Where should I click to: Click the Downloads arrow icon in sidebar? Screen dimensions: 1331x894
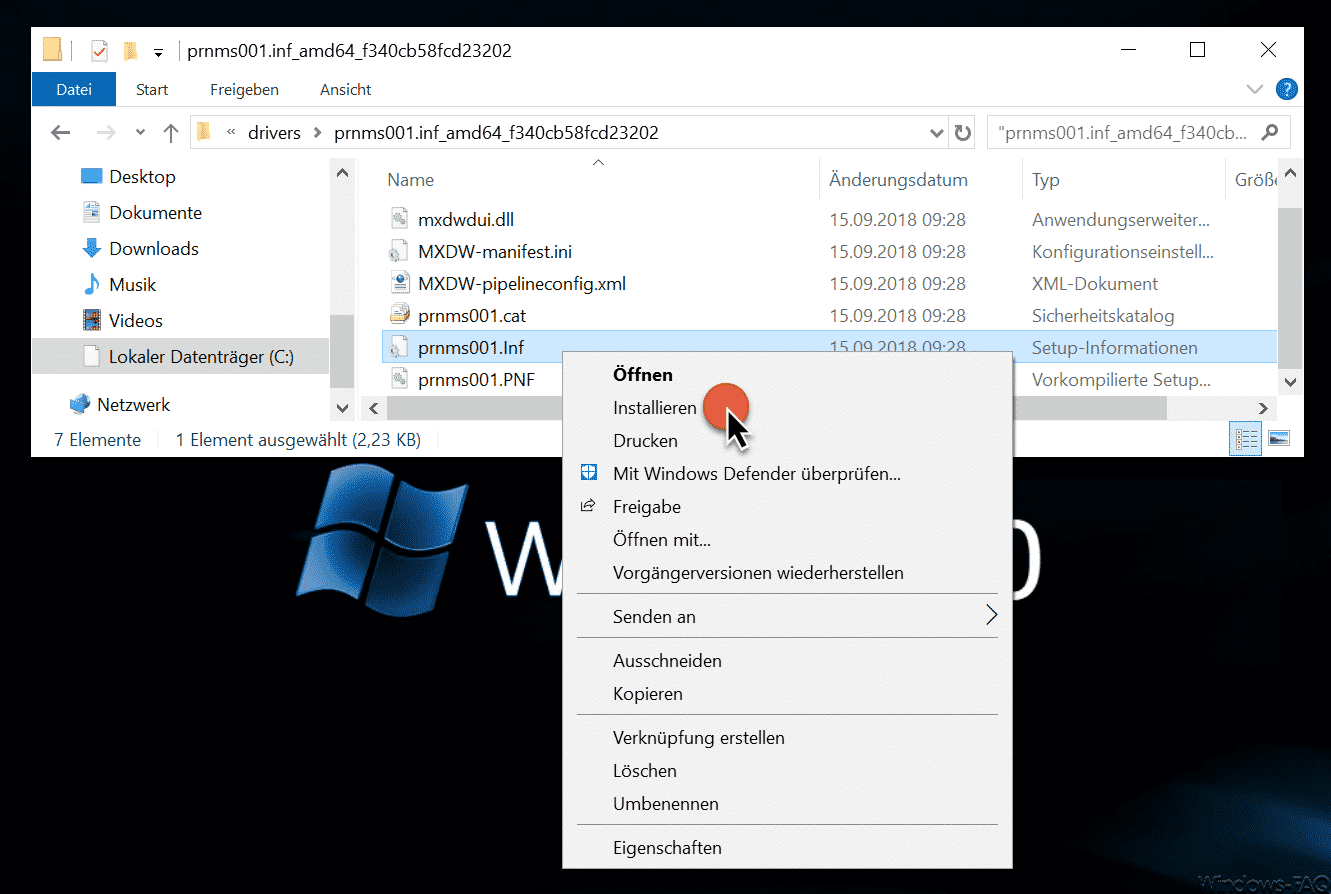pos(92,248)
